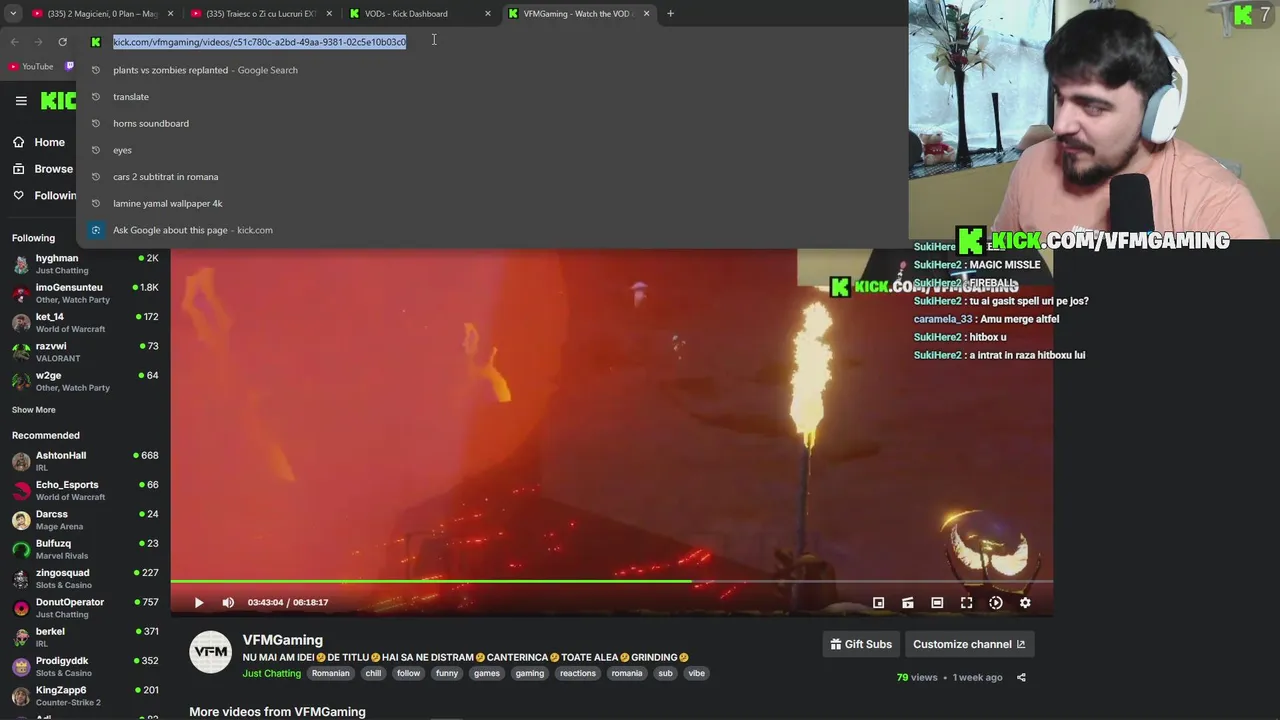This screenshot has height=720, width=1280.
Task: Open ket_14 World of Warcraft channel
Action: (x=85, y=322)
